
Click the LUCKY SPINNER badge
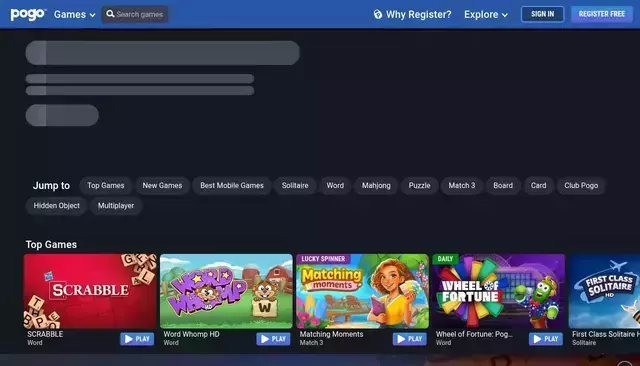point(323,259)
